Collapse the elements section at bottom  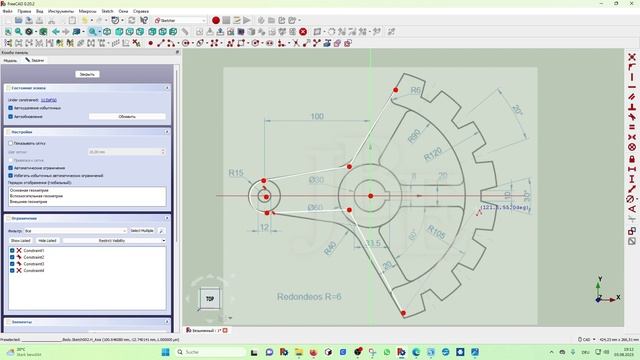point(167,322)
